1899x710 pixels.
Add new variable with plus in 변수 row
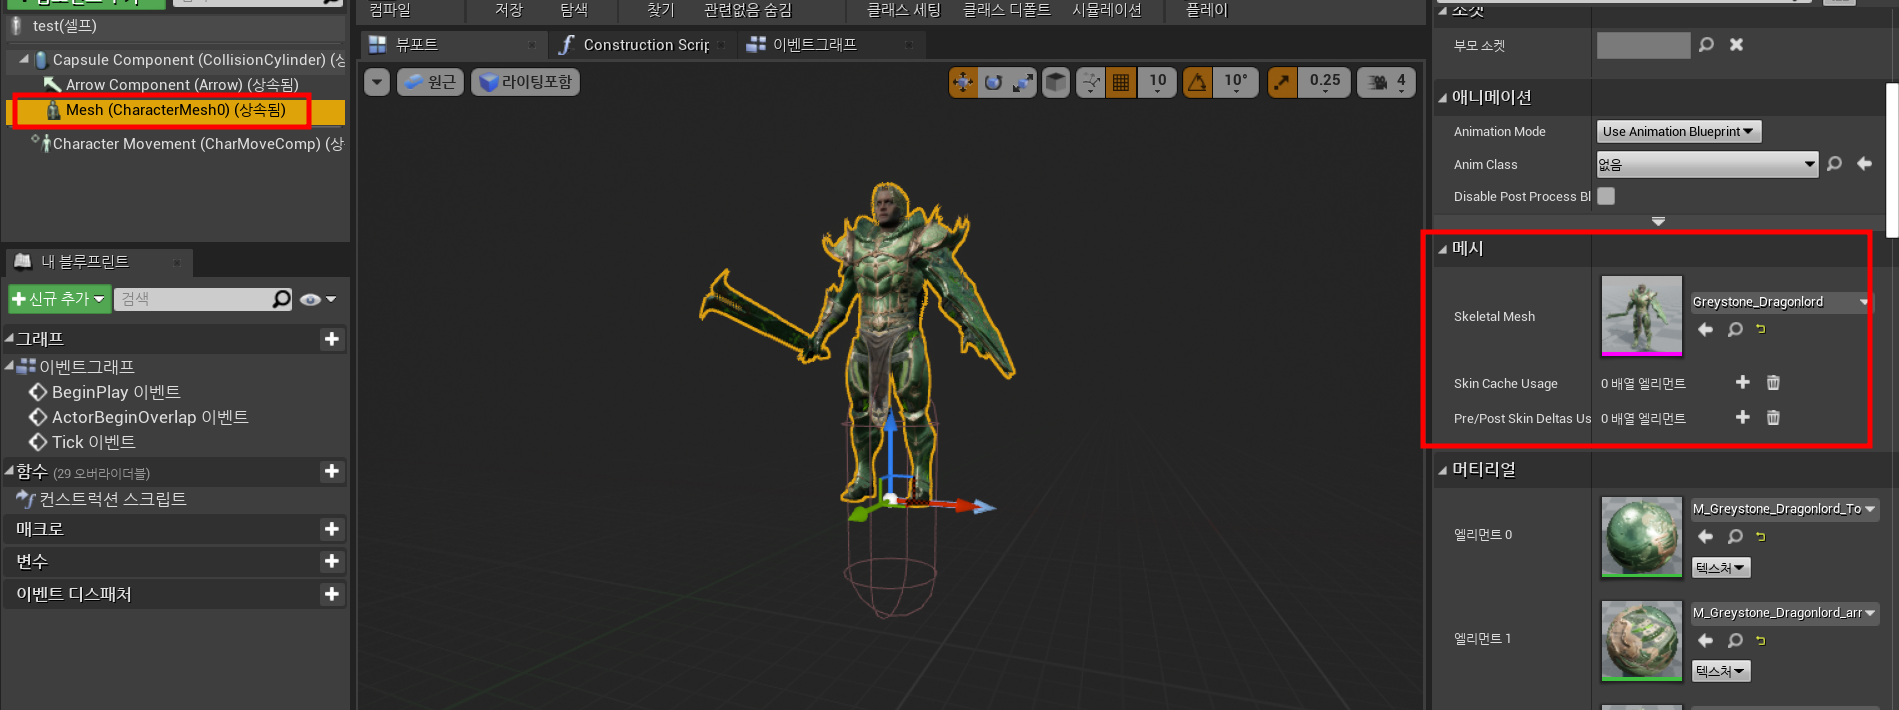[x=332, y=562]
